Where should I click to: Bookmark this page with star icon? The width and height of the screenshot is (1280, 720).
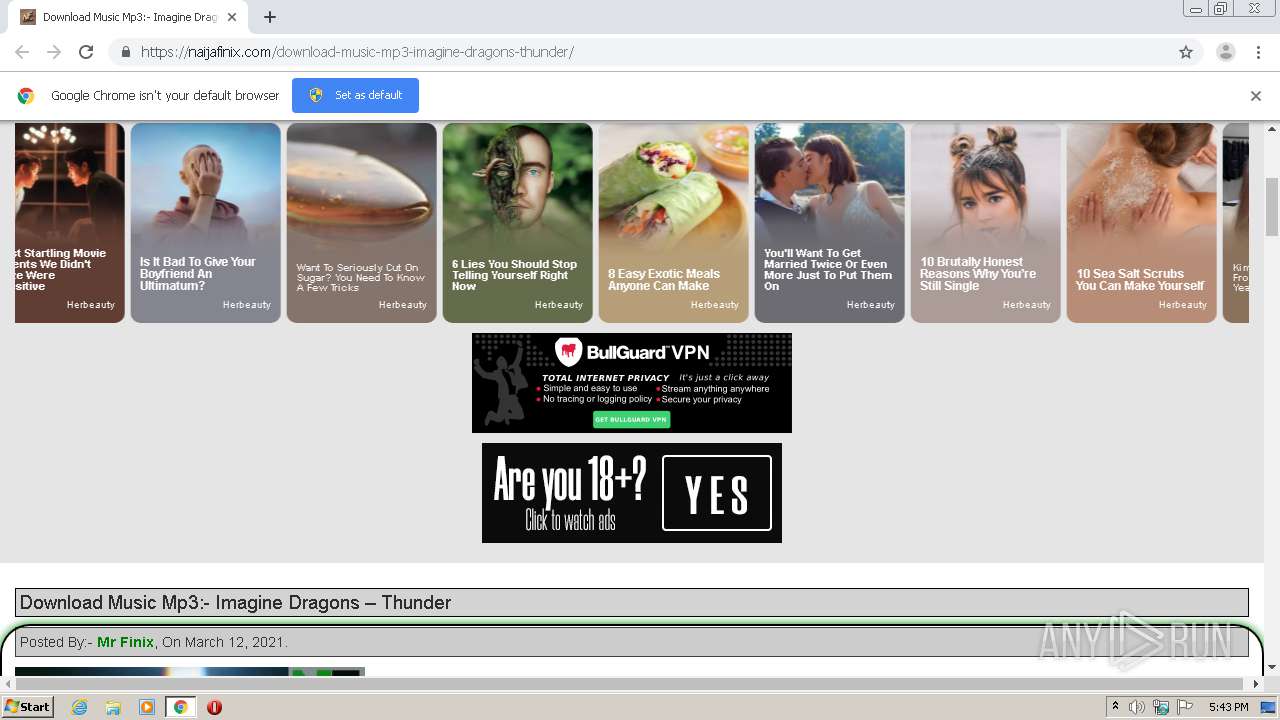point(1186,52)
